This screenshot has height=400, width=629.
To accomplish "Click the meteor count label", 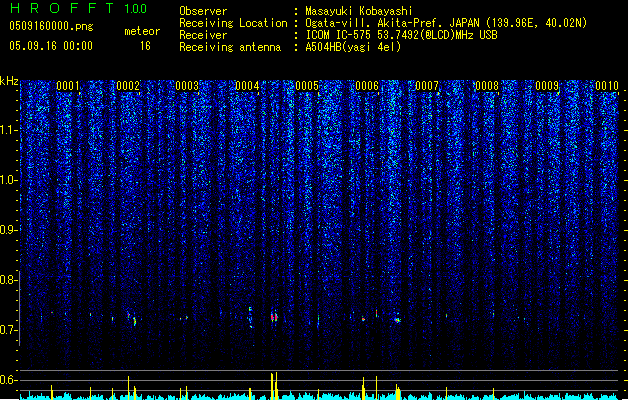I will tap(142, 31).
